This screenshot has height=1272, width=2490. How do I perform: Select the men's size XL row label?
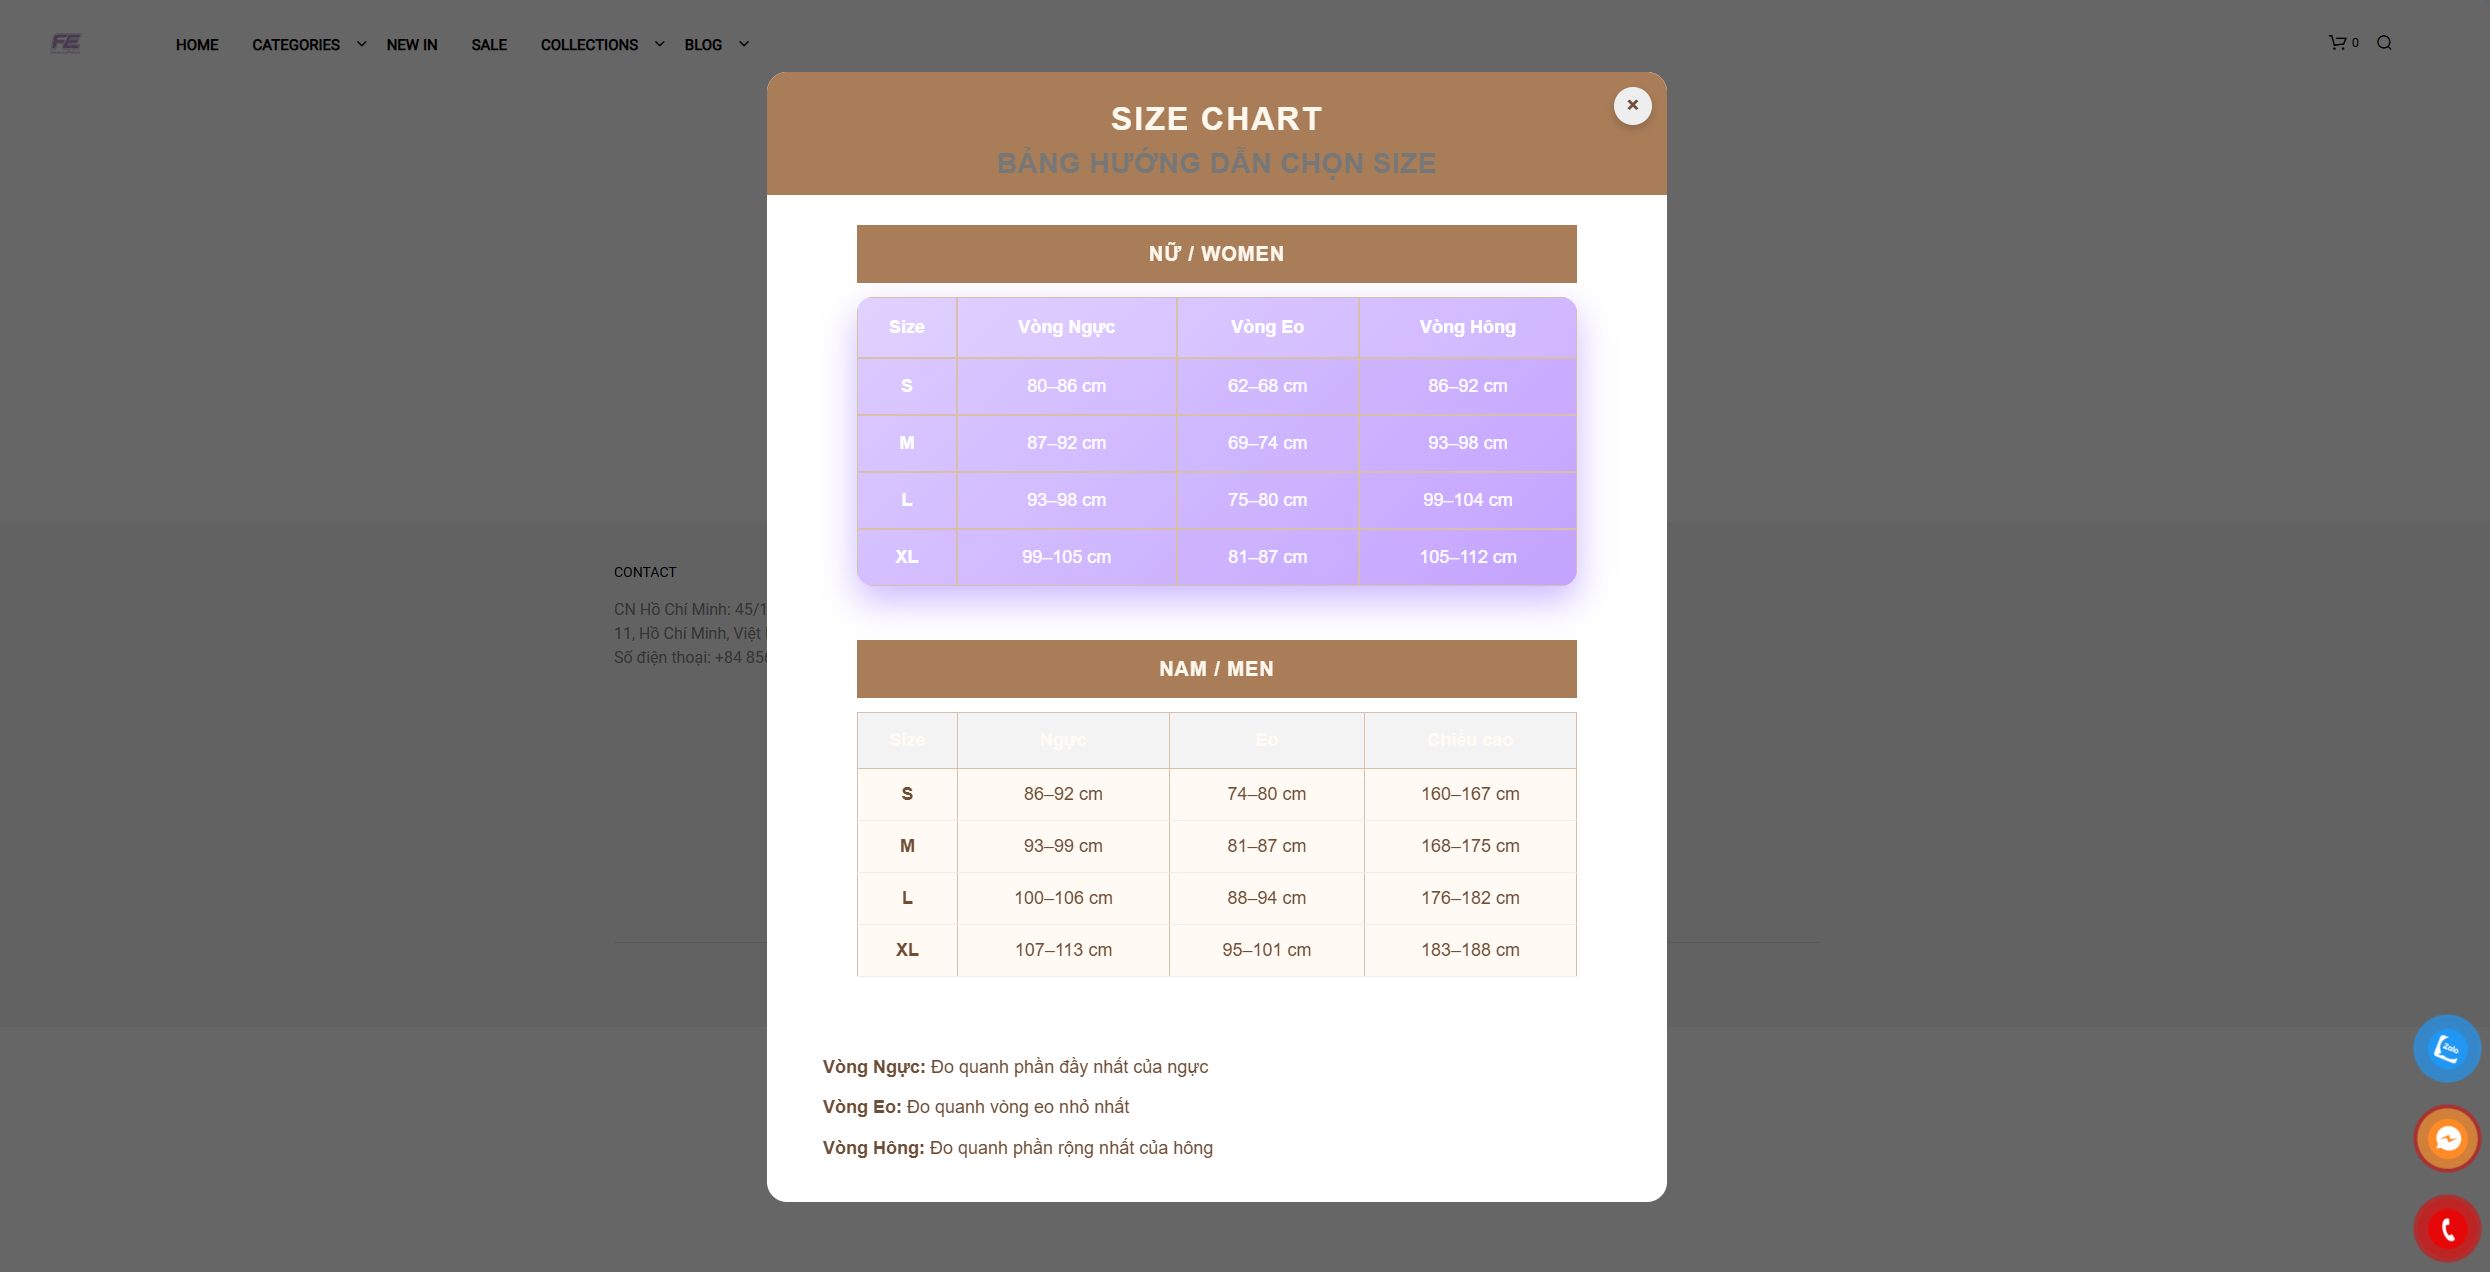907,950
